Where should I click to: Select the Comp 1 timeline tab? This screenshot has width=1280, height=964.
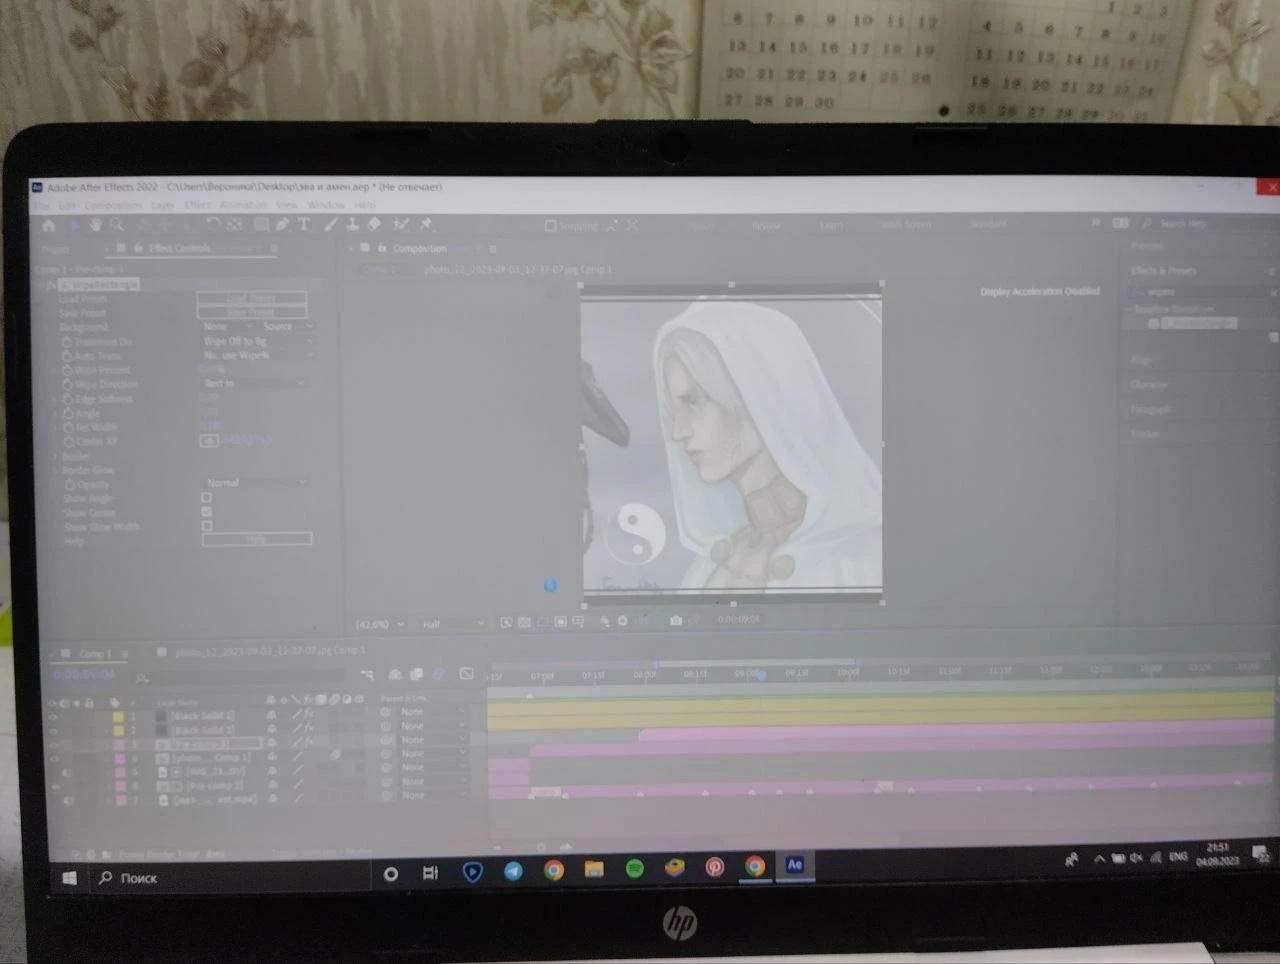tap(93, 654)
